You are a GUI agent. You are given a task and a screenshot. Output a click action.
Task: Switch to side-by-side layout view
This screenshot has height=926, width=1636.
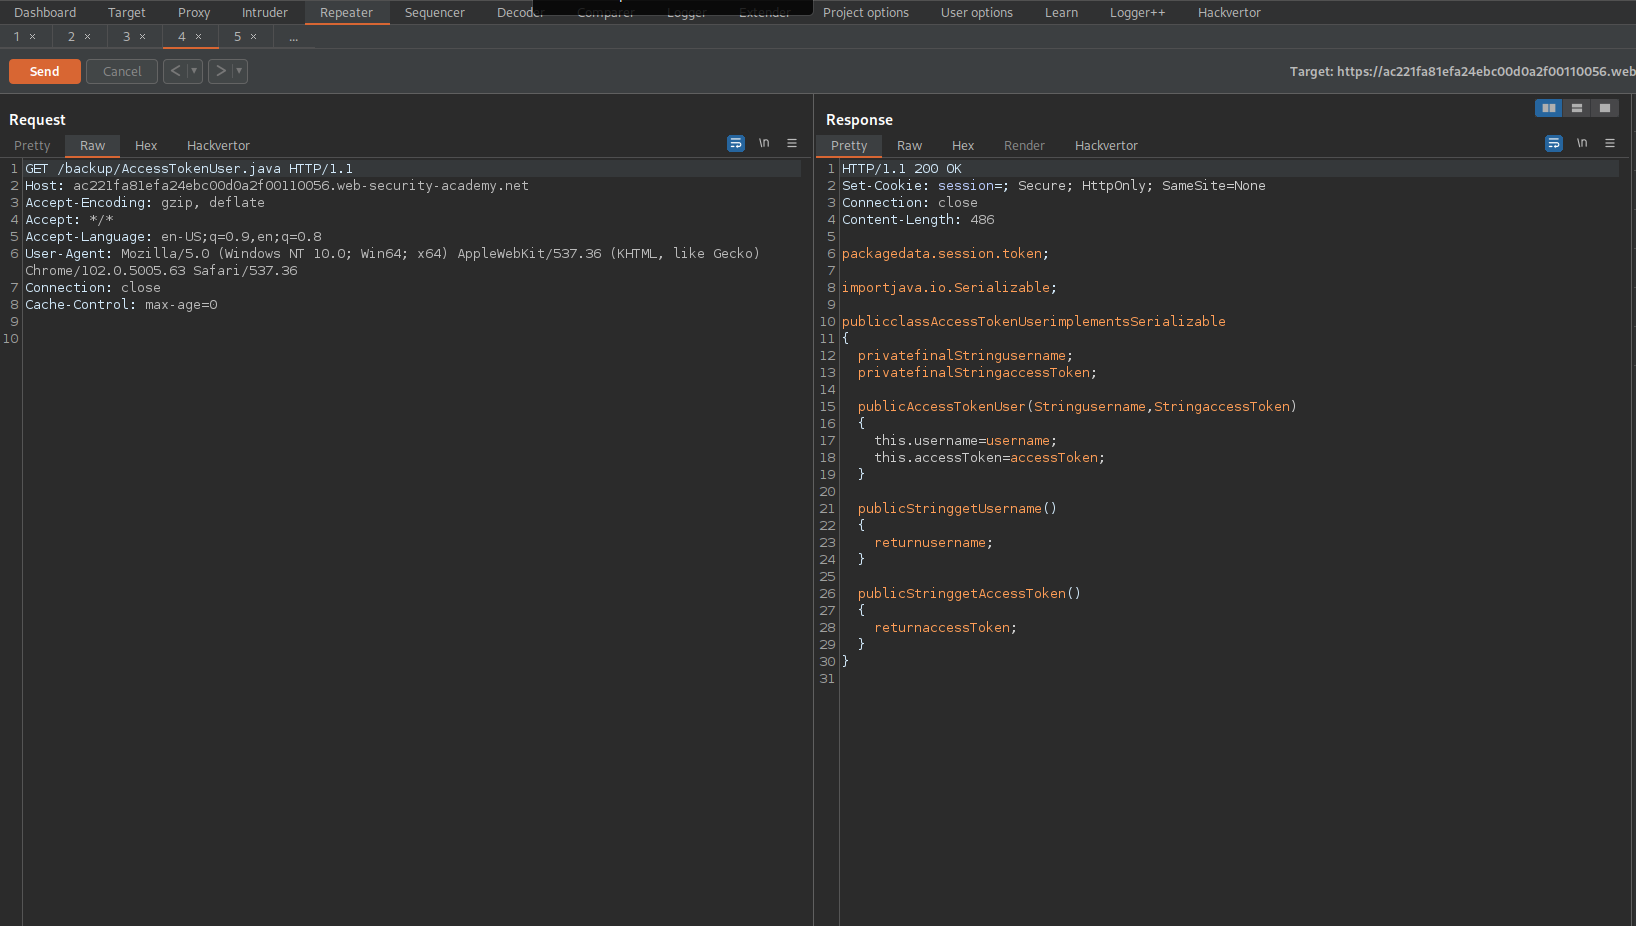click(1549, 108)
